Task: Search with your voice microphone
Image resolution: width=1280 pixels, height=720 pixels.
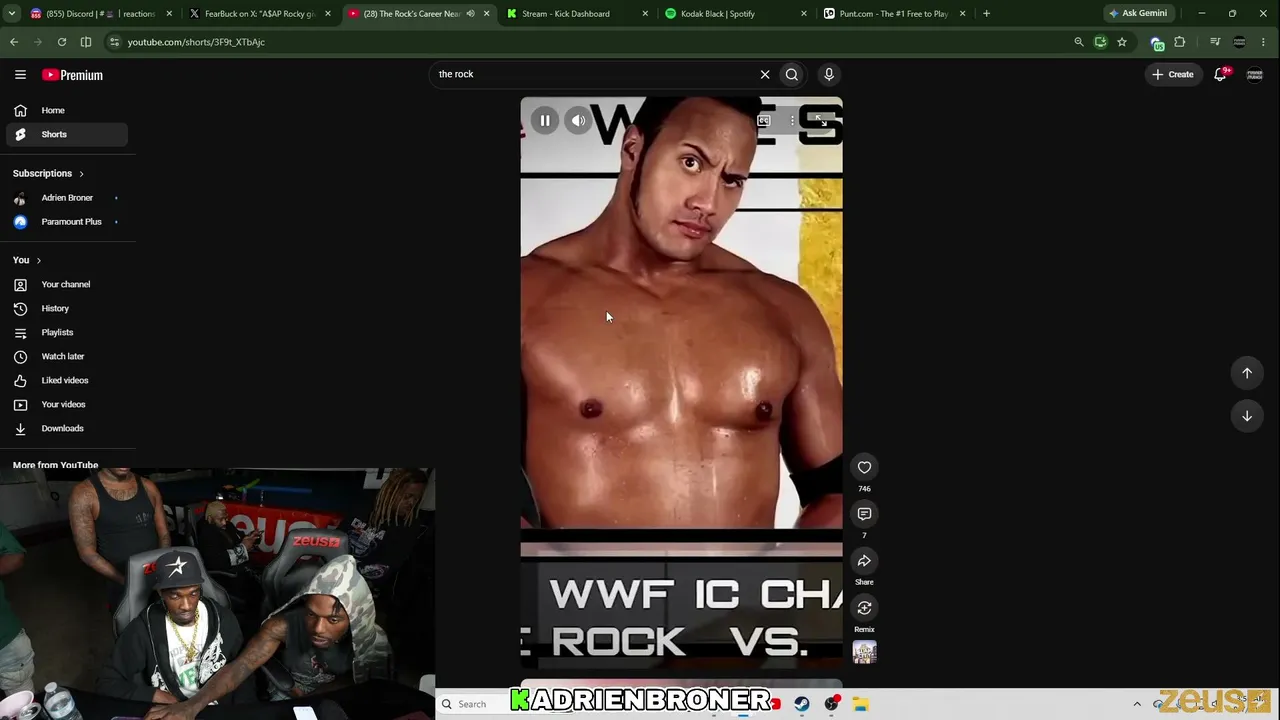Action: tap(829, 74)
